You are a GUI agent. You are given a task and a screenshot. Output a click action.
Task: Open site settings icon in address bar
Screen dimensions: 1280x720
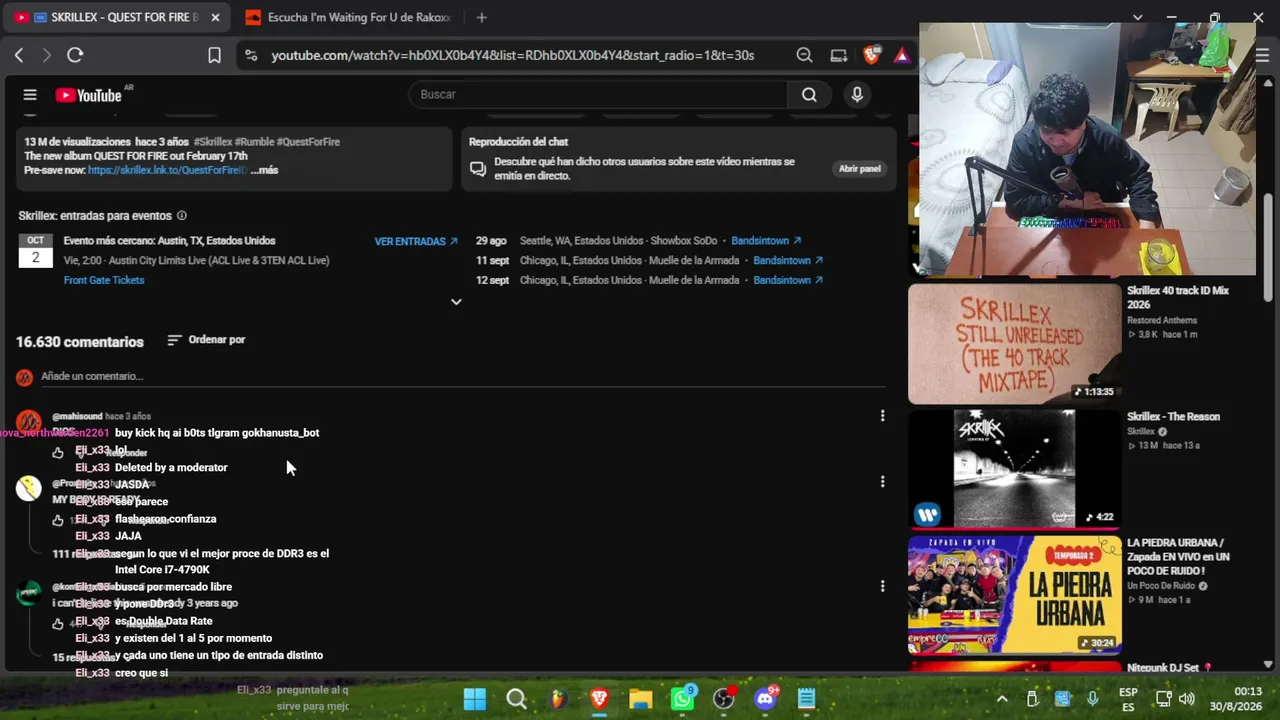(x=250, y=55)
